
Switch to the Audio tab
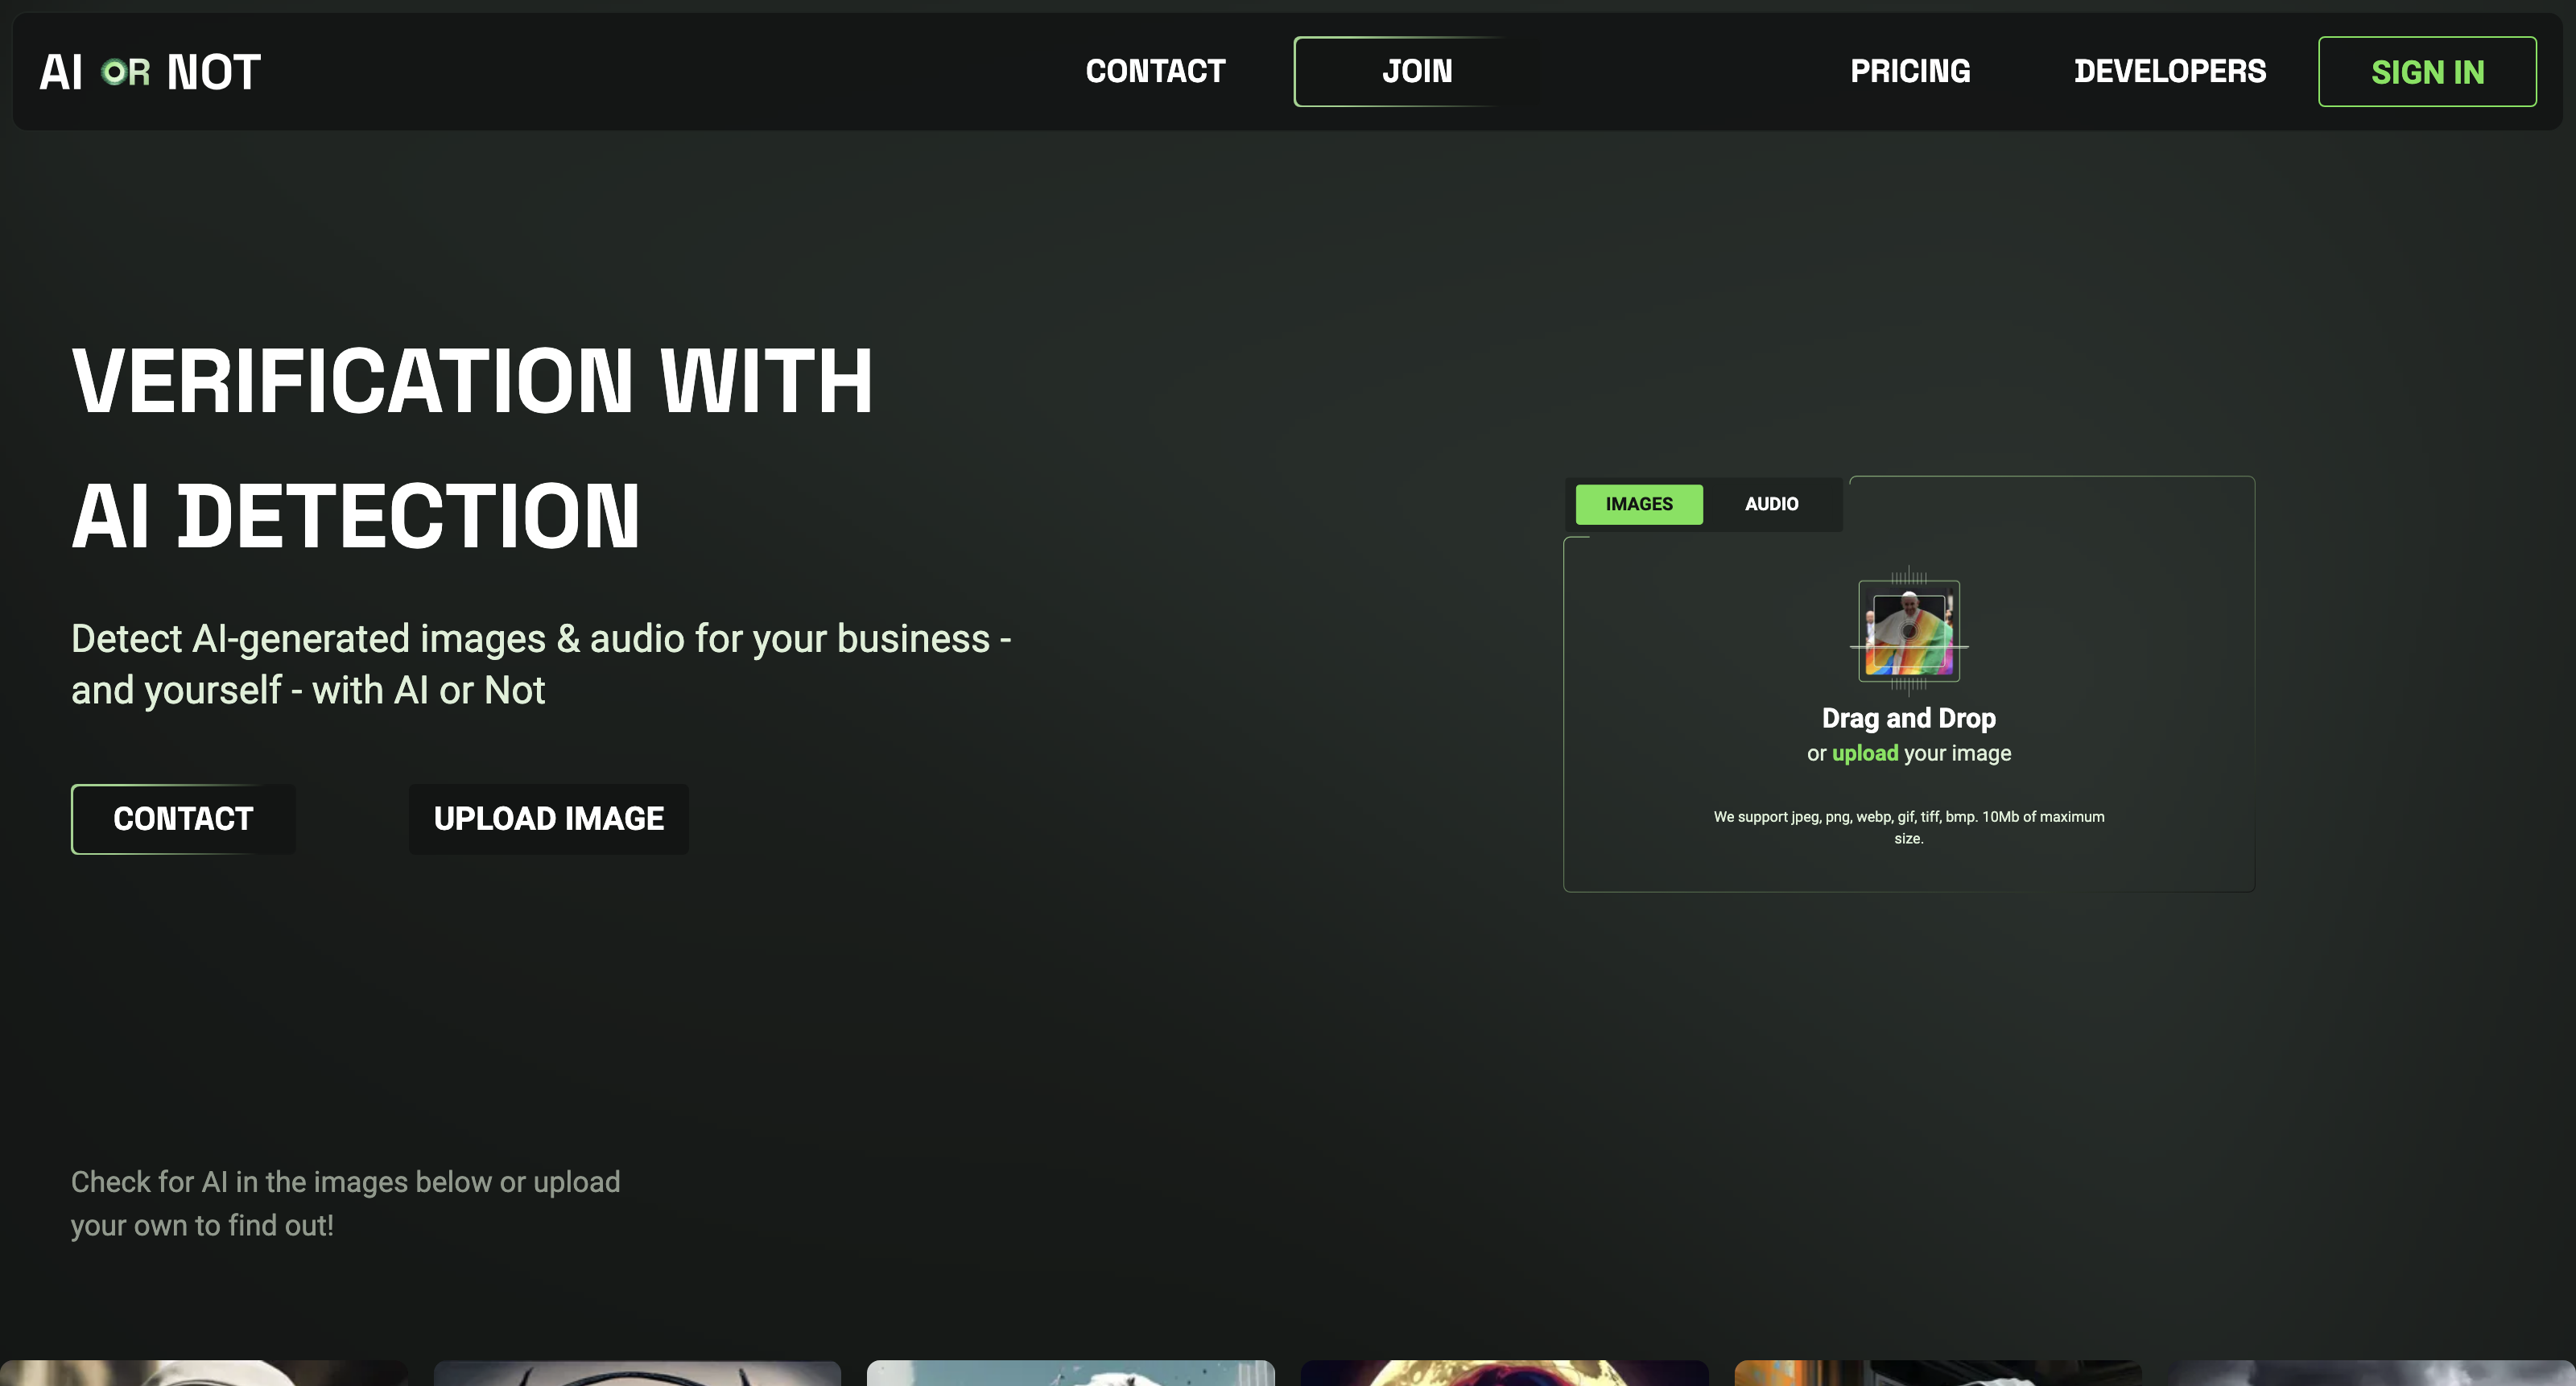click(x=1771, y=504)
